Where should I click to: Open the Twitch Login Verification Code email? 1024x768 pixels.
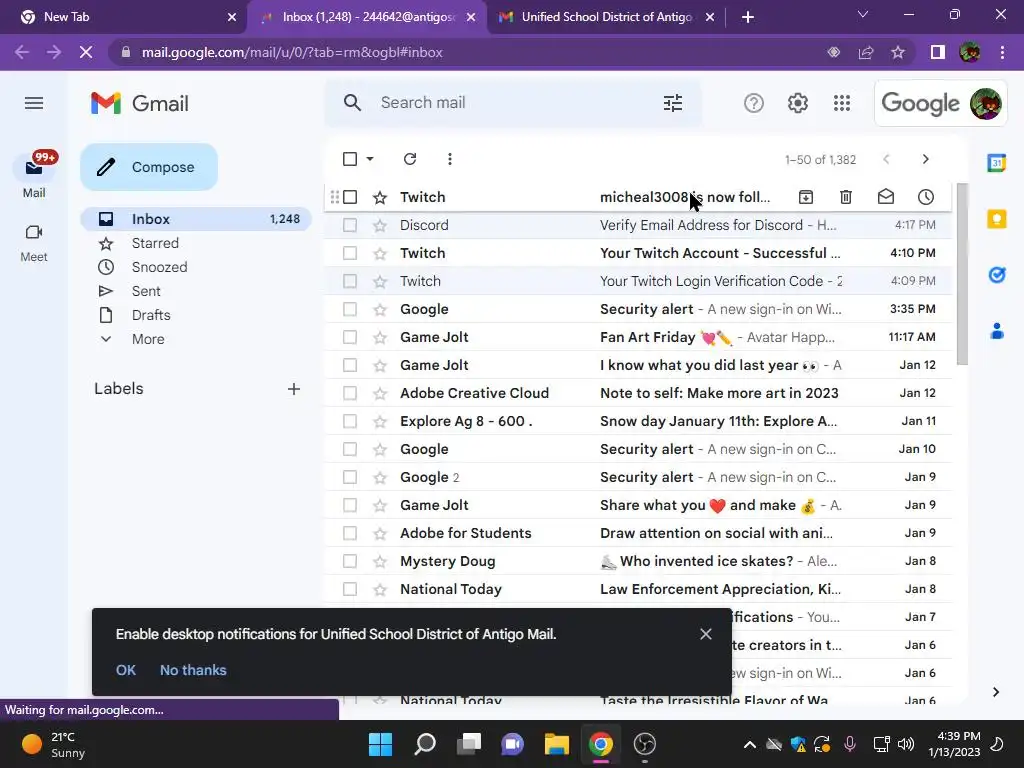click(638, 281)
